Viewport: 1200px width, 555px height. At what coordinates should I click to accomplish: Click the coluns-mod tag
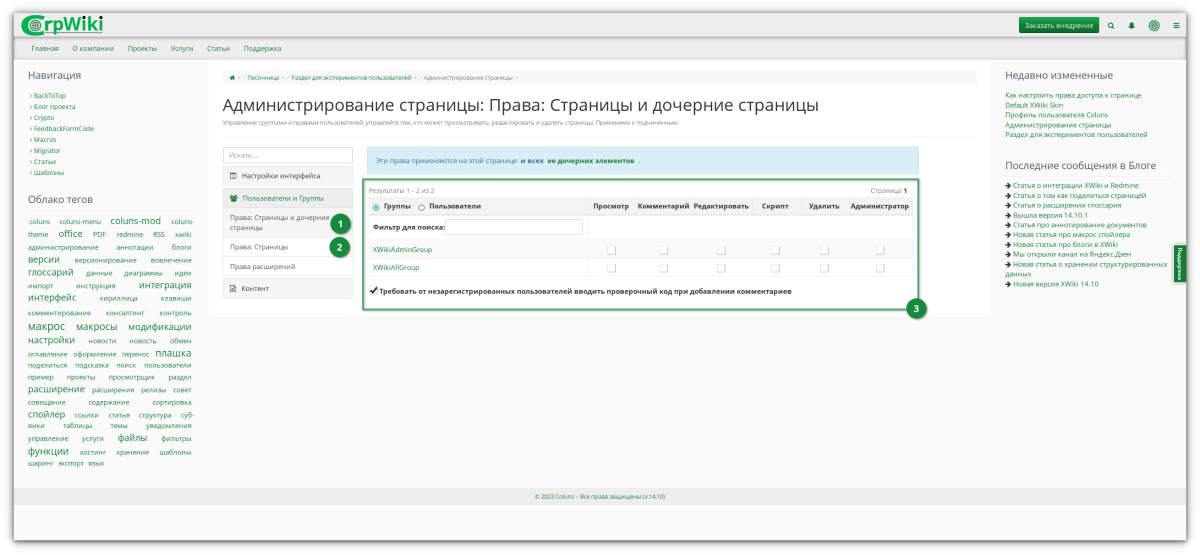tap(135, 221)
